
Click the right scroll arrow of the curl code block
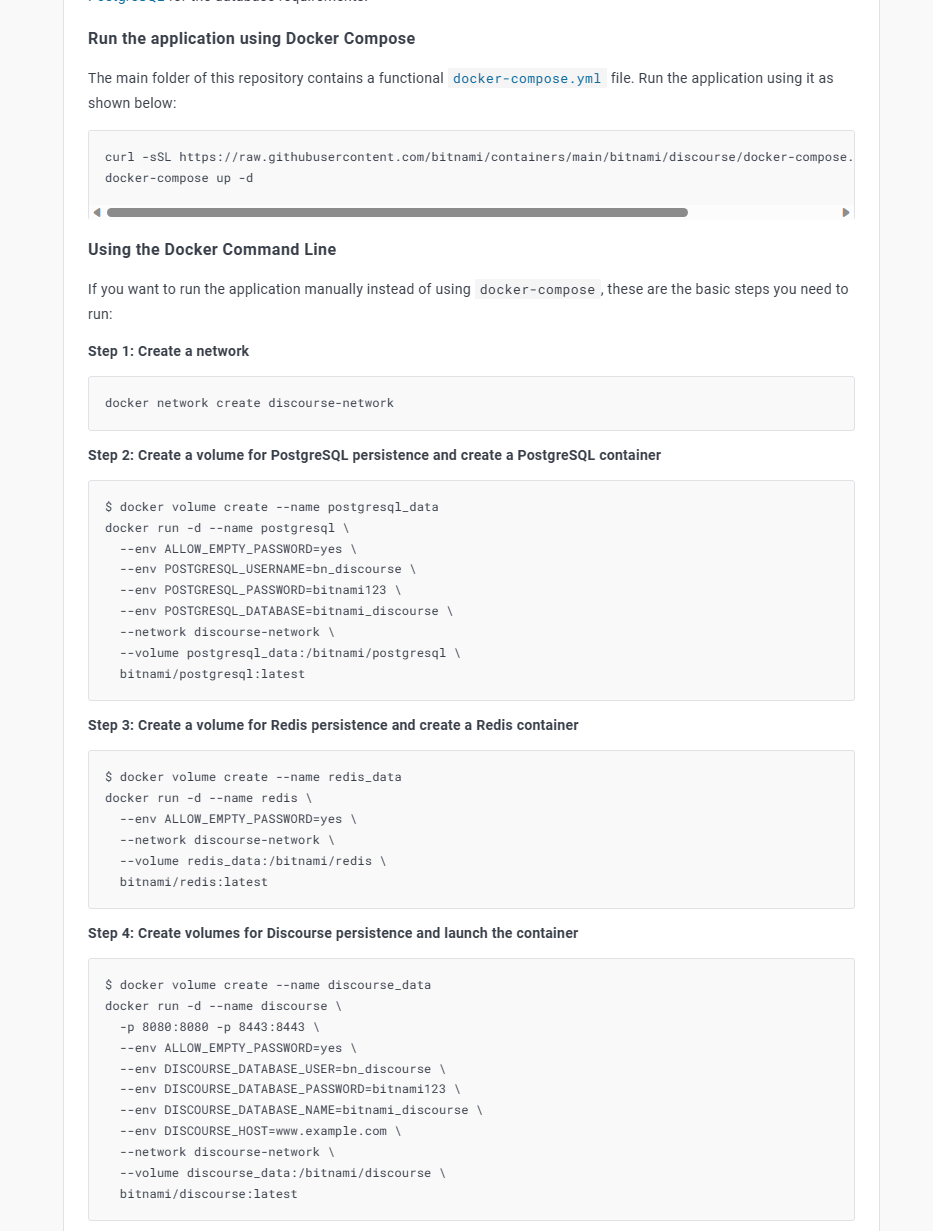coord(846,212)
